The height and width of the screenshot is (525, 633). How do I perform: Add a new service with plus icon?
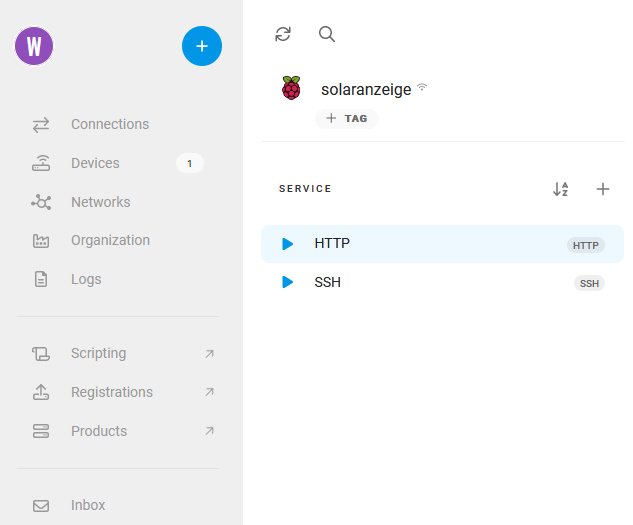click(603, 189)
